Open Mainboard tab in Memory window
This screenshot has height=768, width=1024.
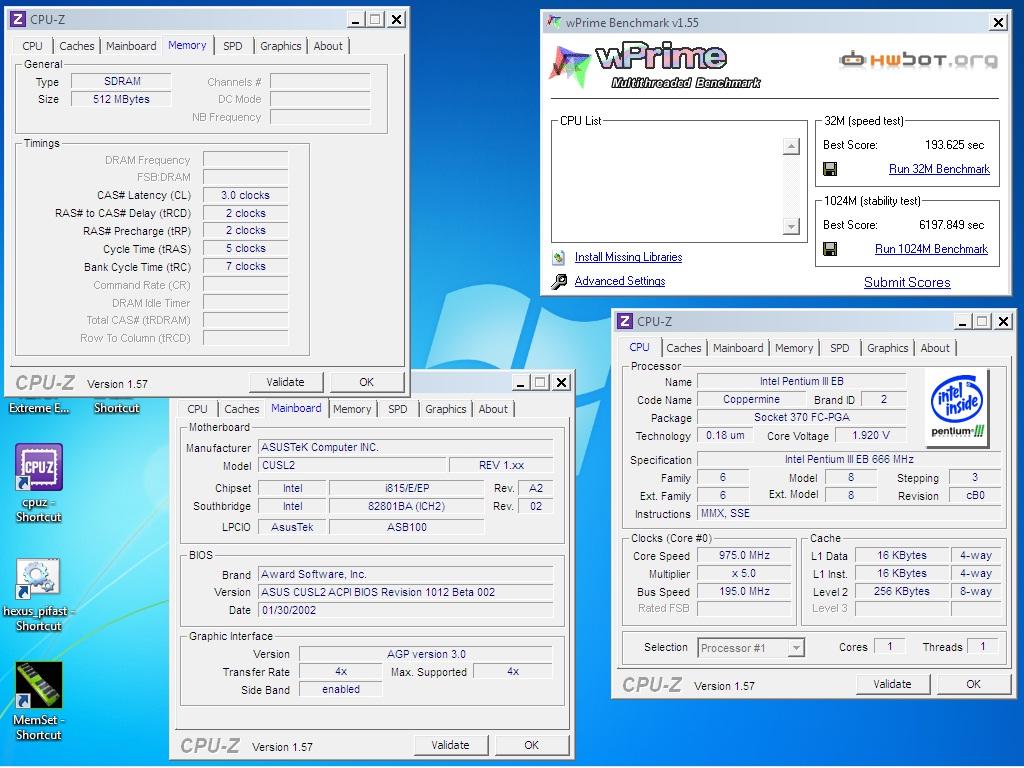point(131,46)
